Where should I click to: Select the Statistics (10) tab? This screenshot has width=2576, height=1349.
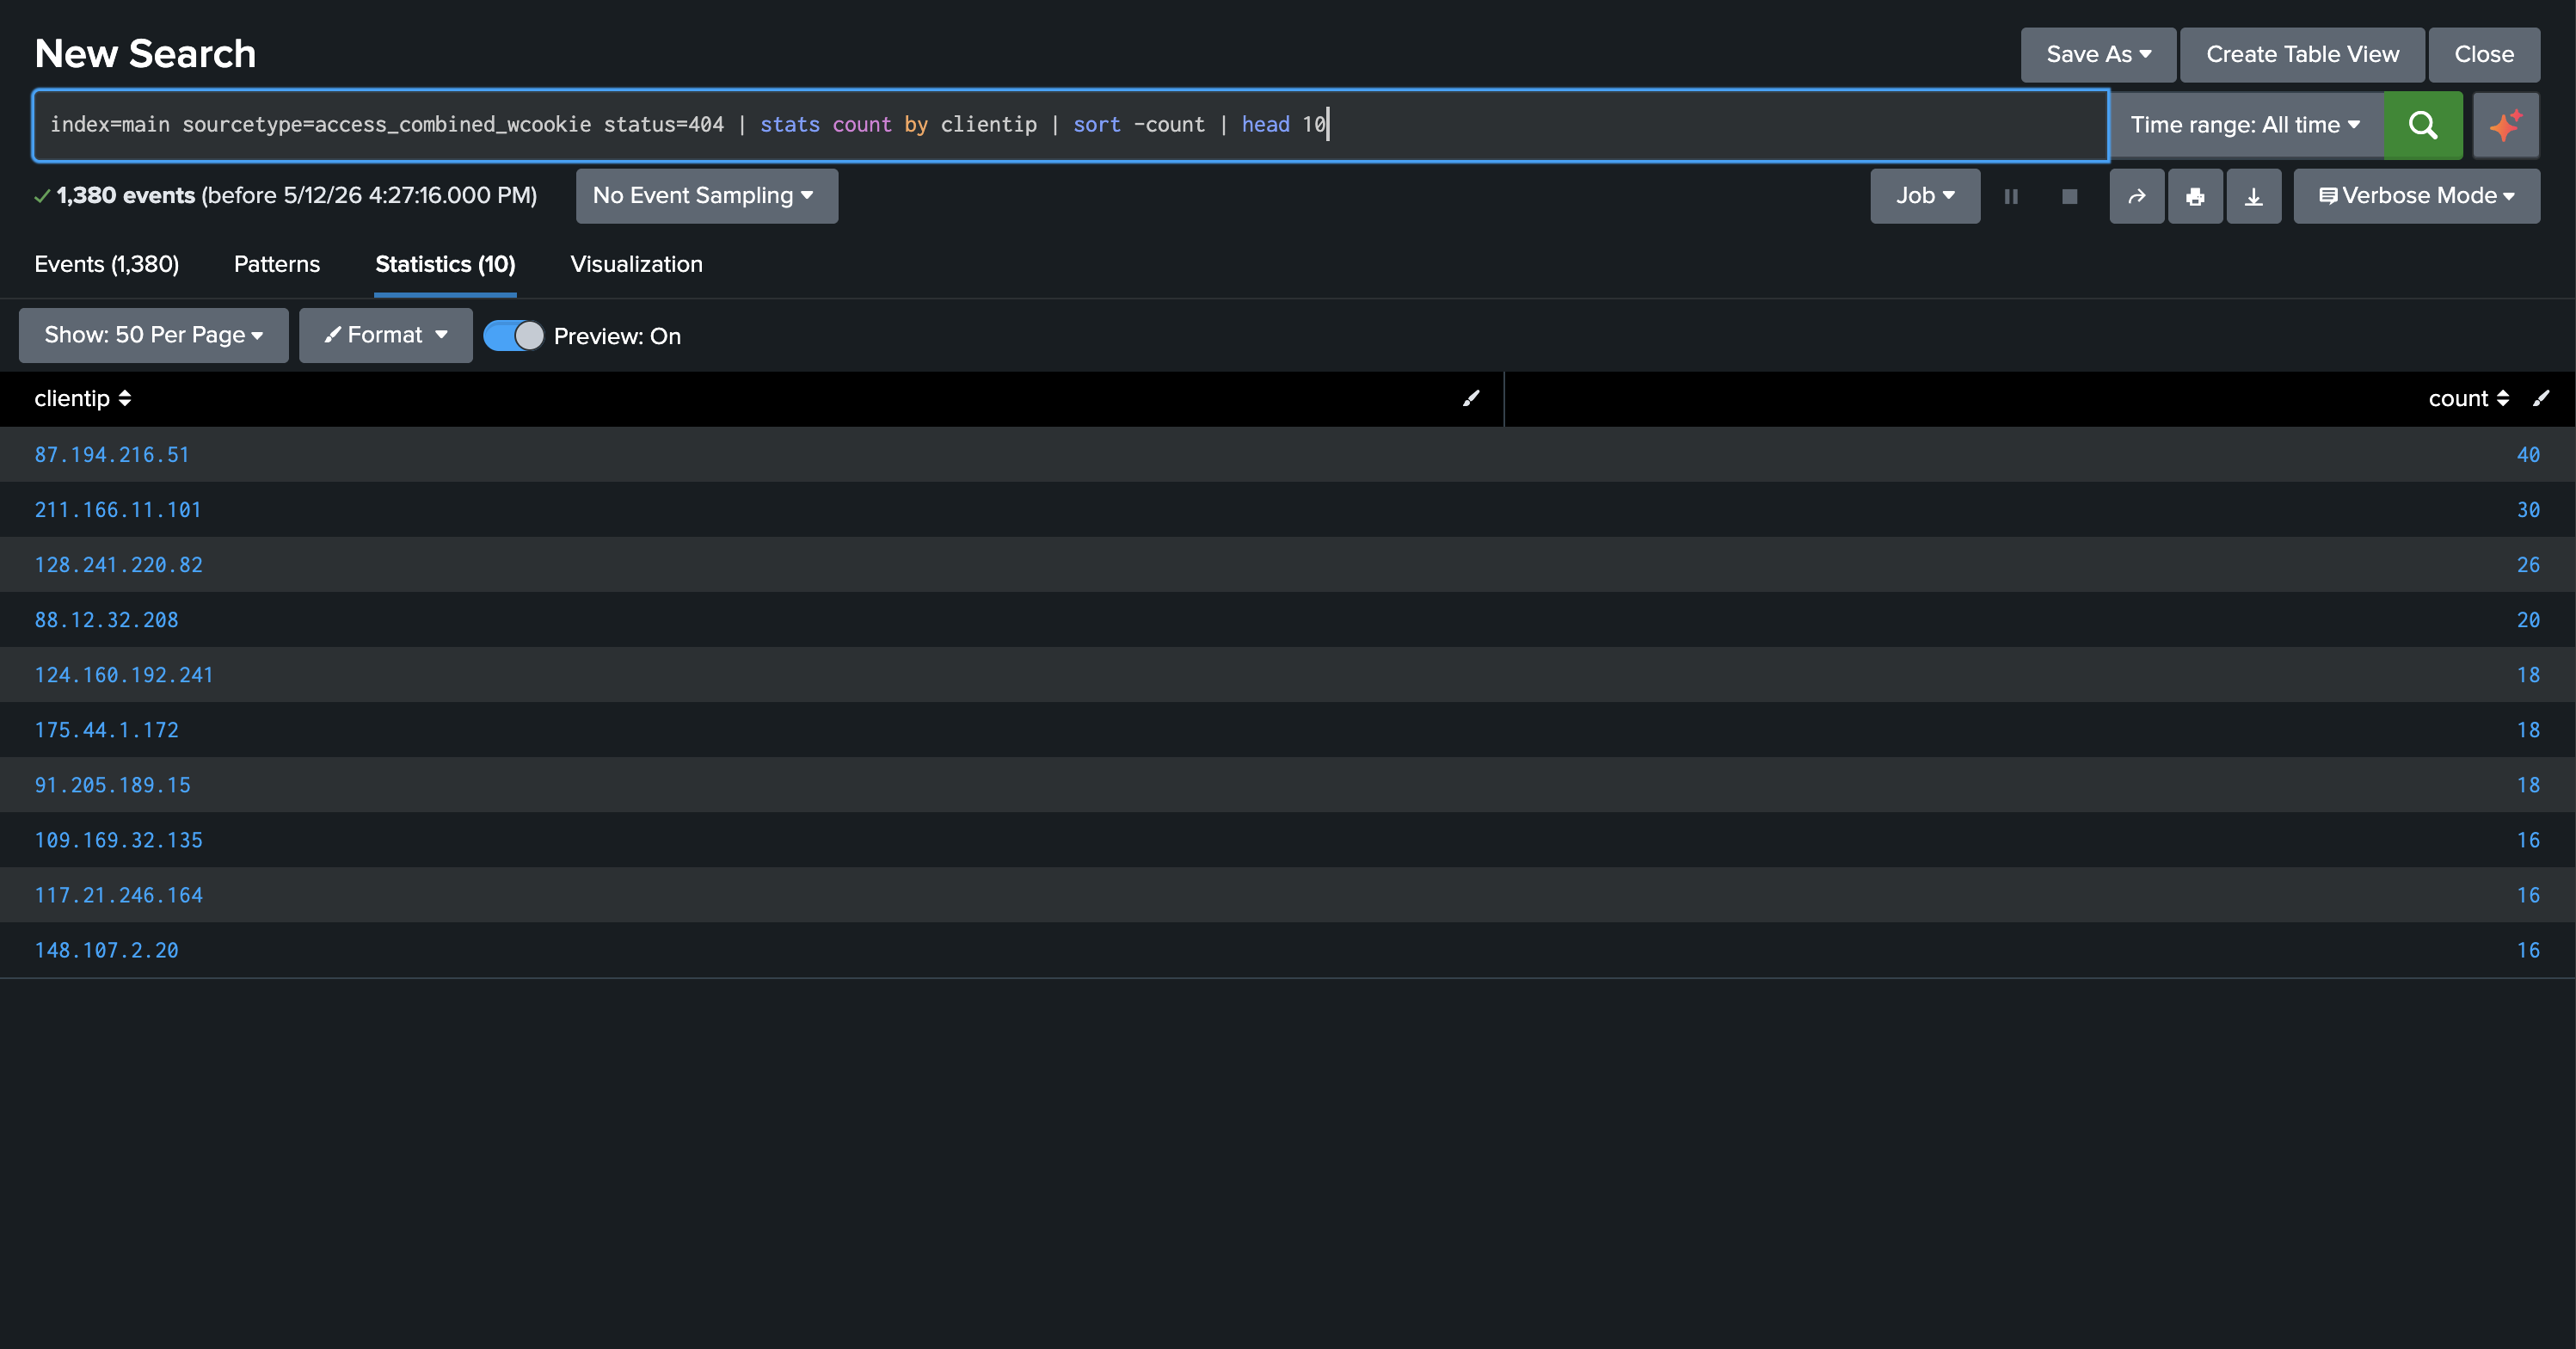tap(445, 264)
